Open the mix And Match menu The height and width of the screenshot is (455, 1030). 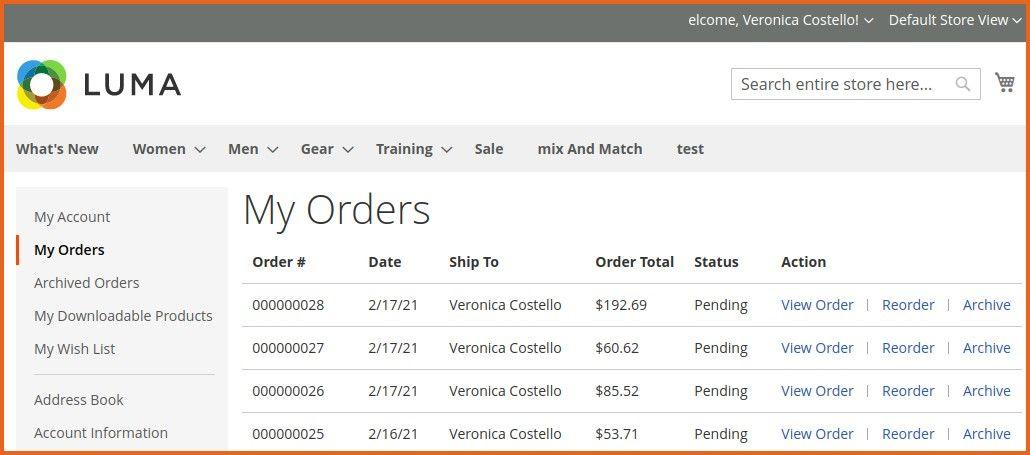[590, 149]
